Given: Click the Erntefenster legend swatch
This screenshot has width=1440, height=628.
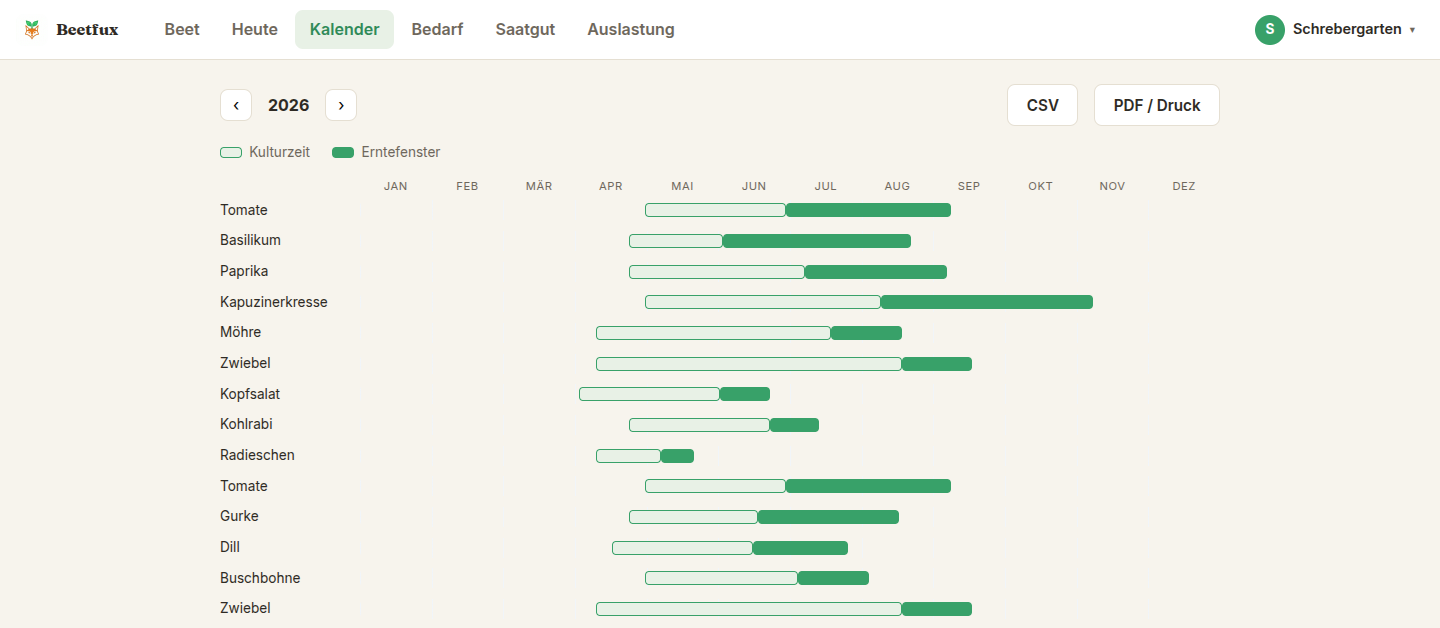Looking at the screenshot, I should click(x=343, y=153).
